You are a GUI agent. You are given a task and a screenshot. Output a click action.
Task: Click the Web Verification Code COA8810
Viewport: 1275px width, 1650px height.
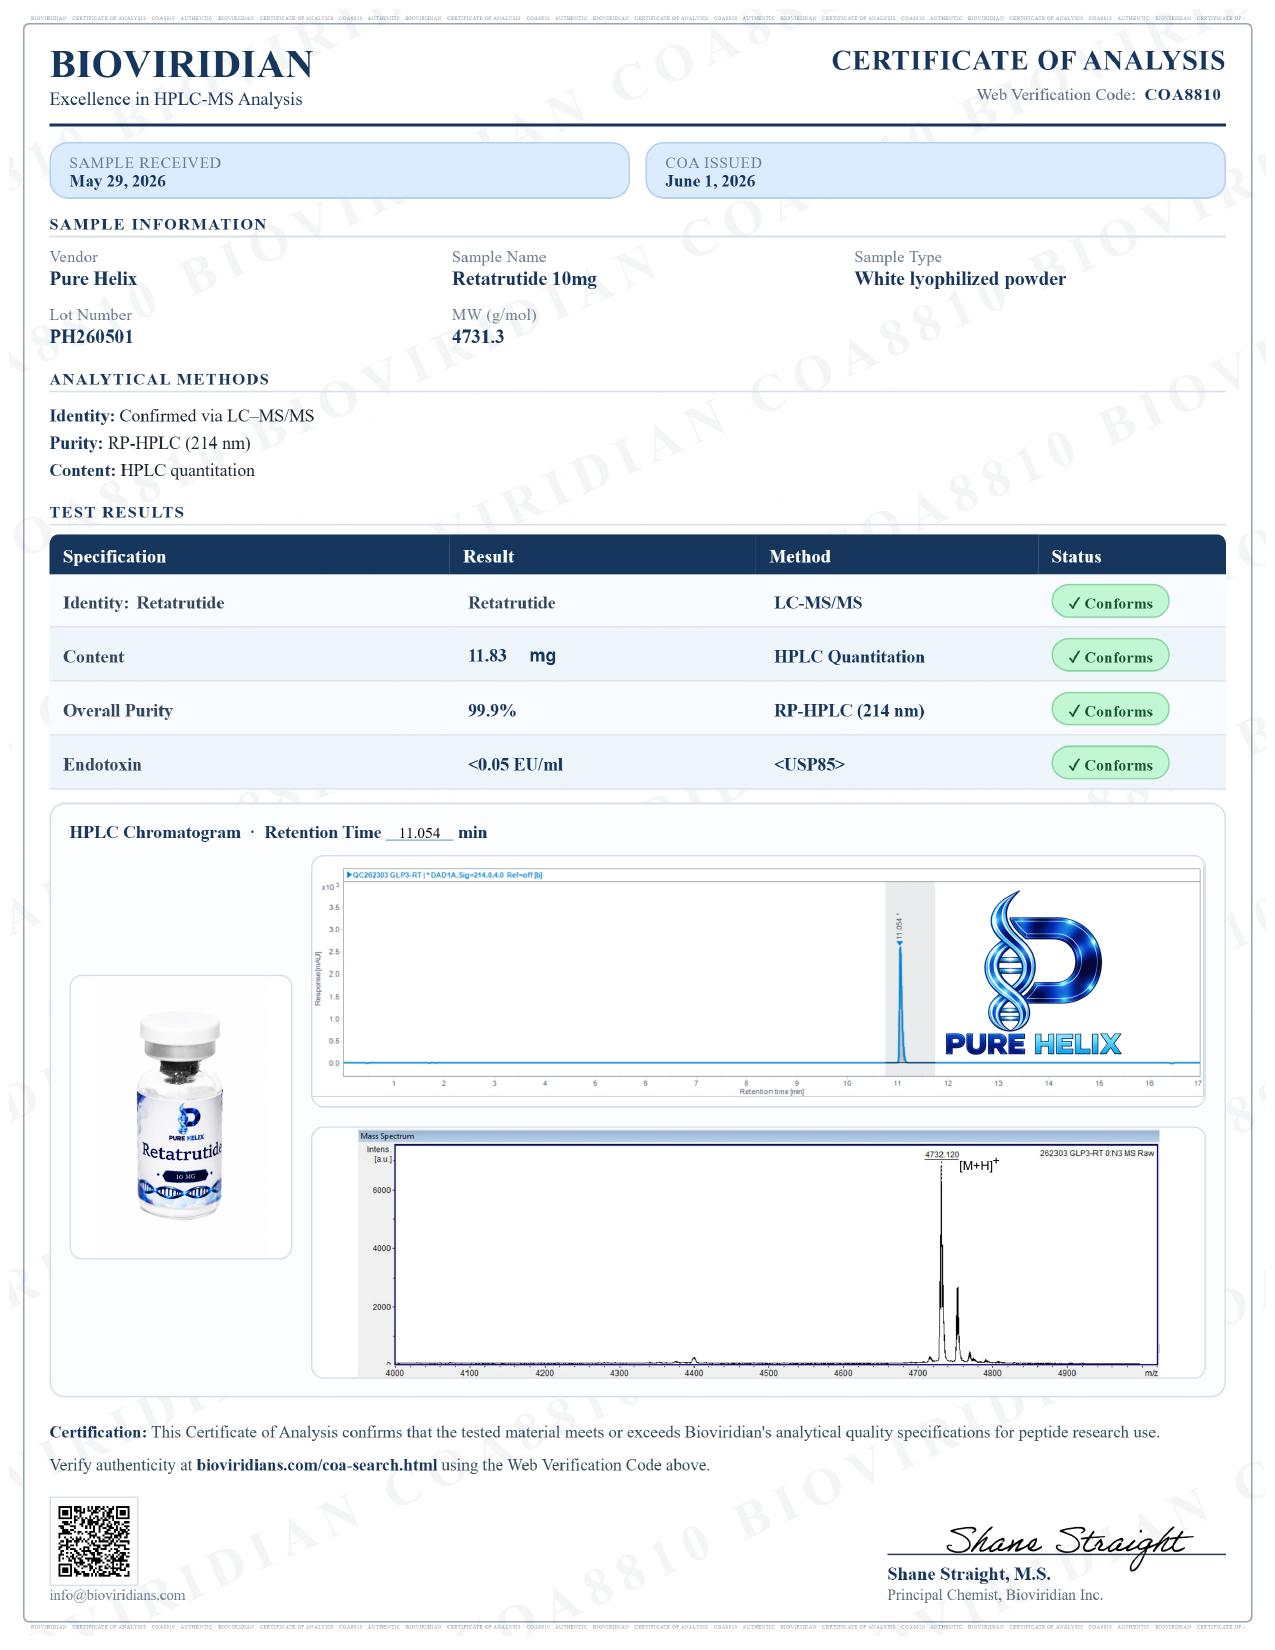pyautogui.click(x=1182, y=95)
